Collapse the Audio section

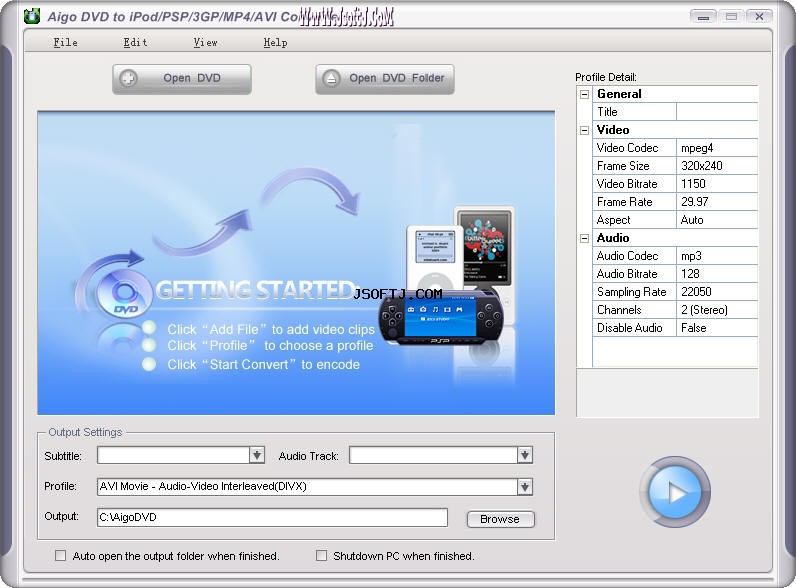pos(584,238)
